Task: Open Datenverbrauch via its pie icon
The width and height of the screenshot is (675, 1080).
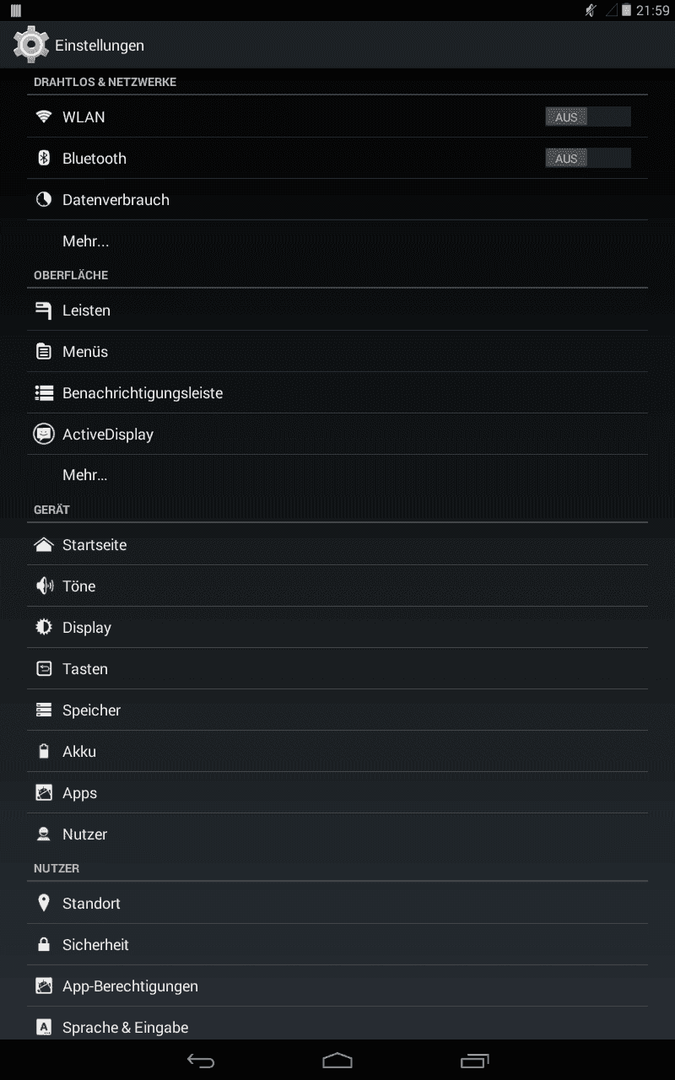Action: coord(43,199)
